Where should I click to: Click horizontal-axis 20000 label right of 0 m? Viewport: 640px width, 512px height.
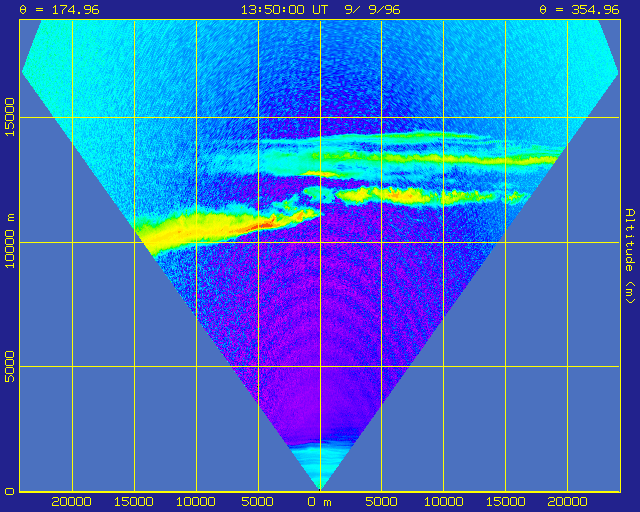click(x=567, y=502)
